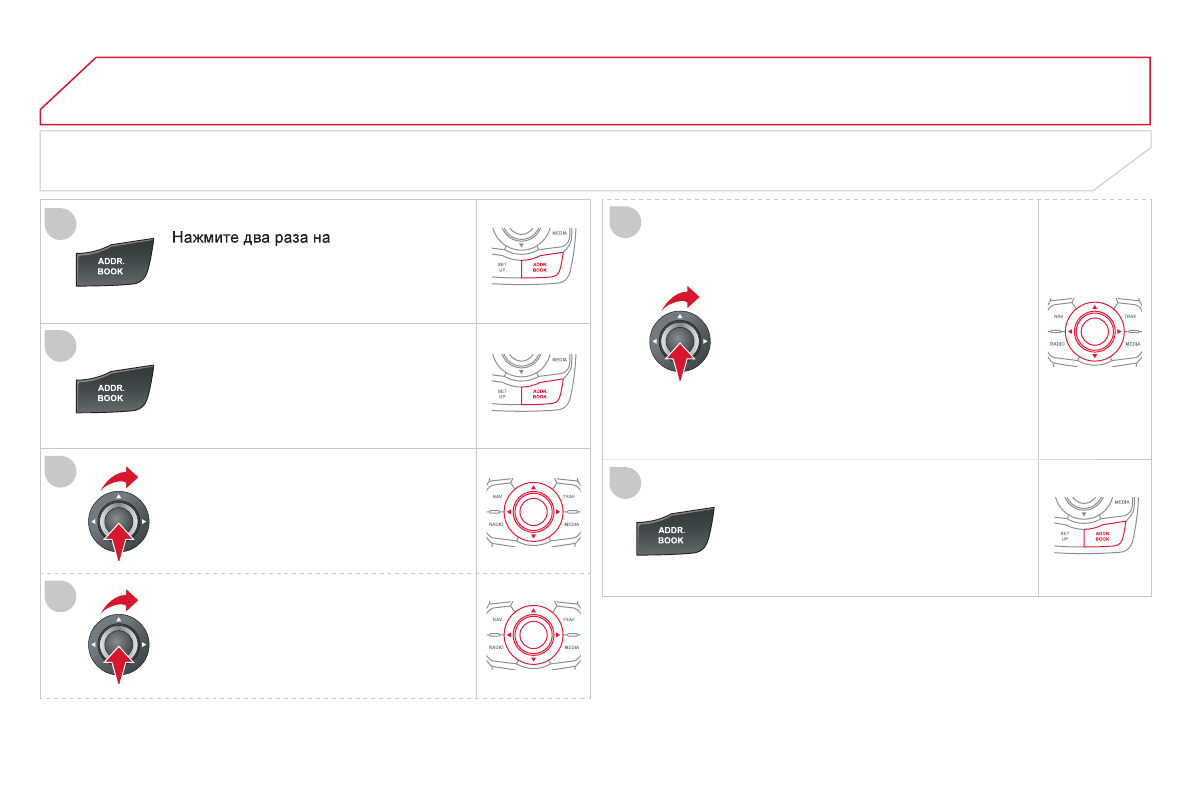The image size is (1191, 794).
Task: Click the red up arrow on the fourth-step dial
Action: (118, 659)
